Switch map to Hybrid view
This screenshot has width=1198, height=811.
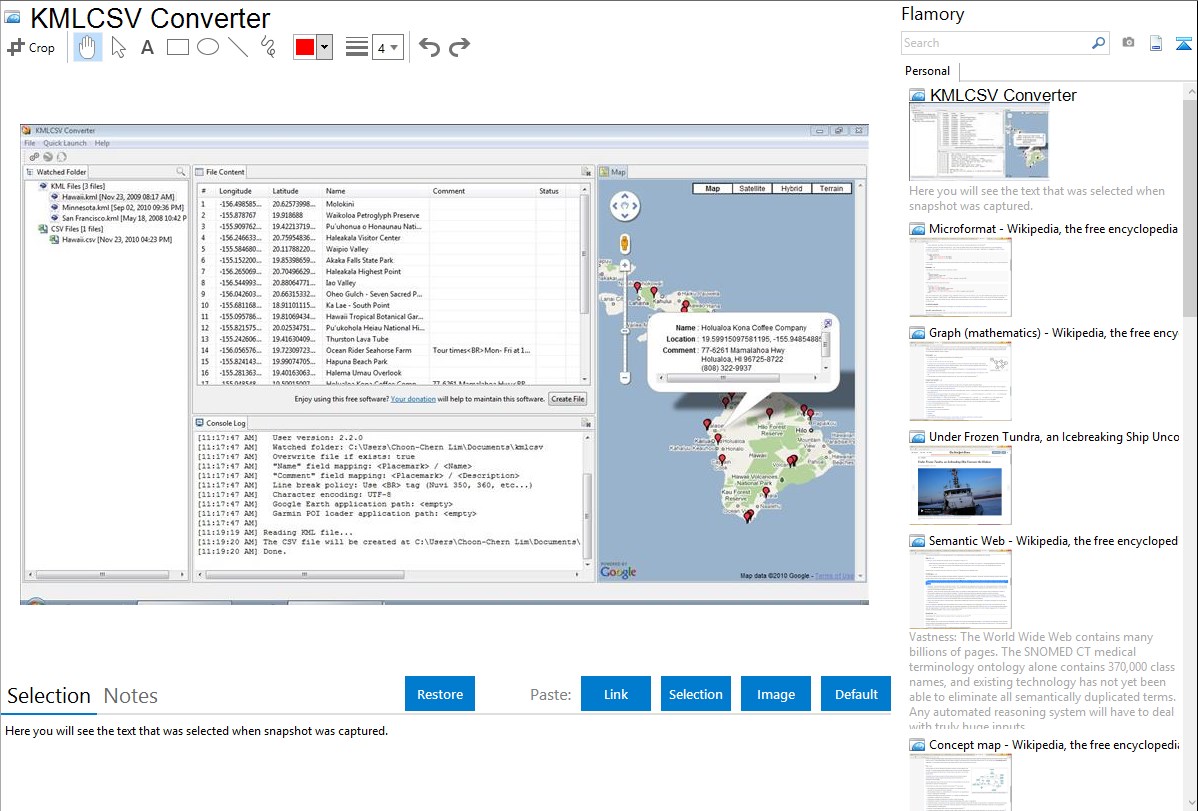click(792, 188)
